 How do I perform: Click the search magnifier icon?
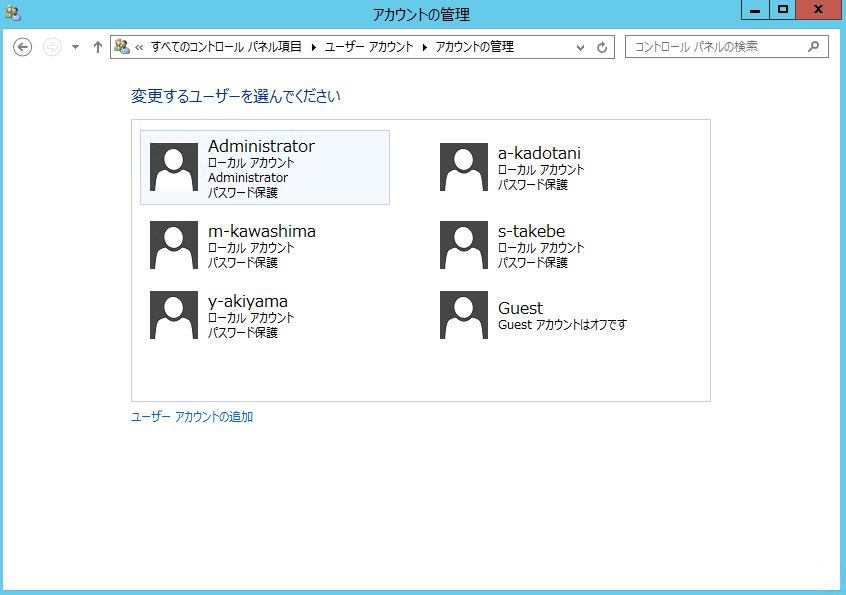pos(816,46)
